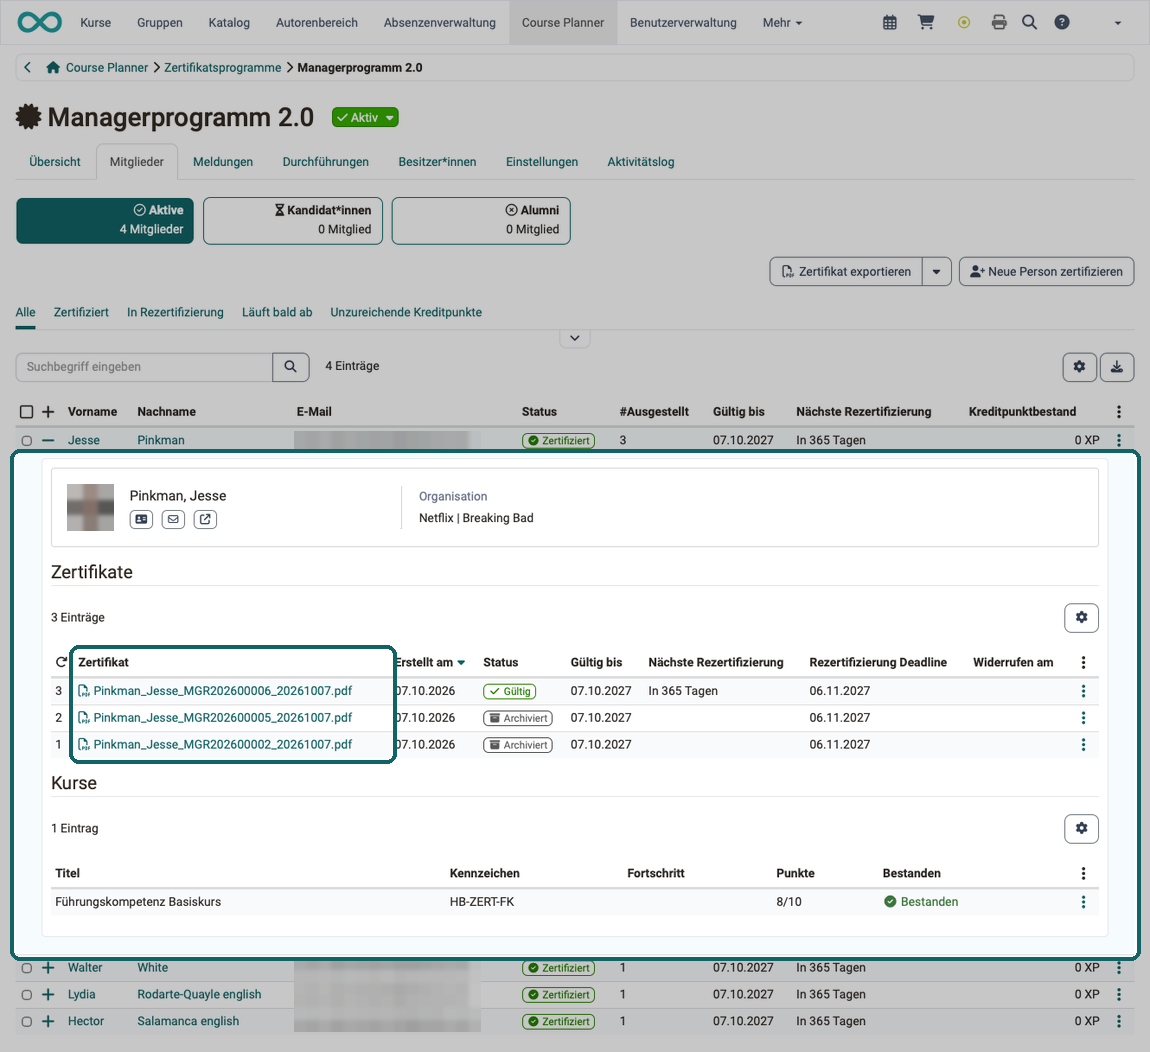
Task: Collapse the Jesse Pinkman detail row
Action: tap(48, 440)
